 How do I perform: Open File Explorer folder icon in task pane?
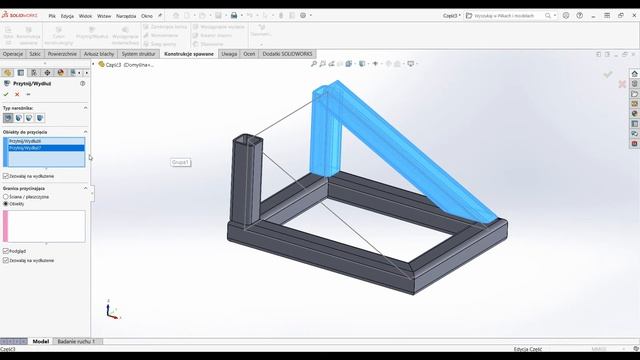click(x=634, y=94)
